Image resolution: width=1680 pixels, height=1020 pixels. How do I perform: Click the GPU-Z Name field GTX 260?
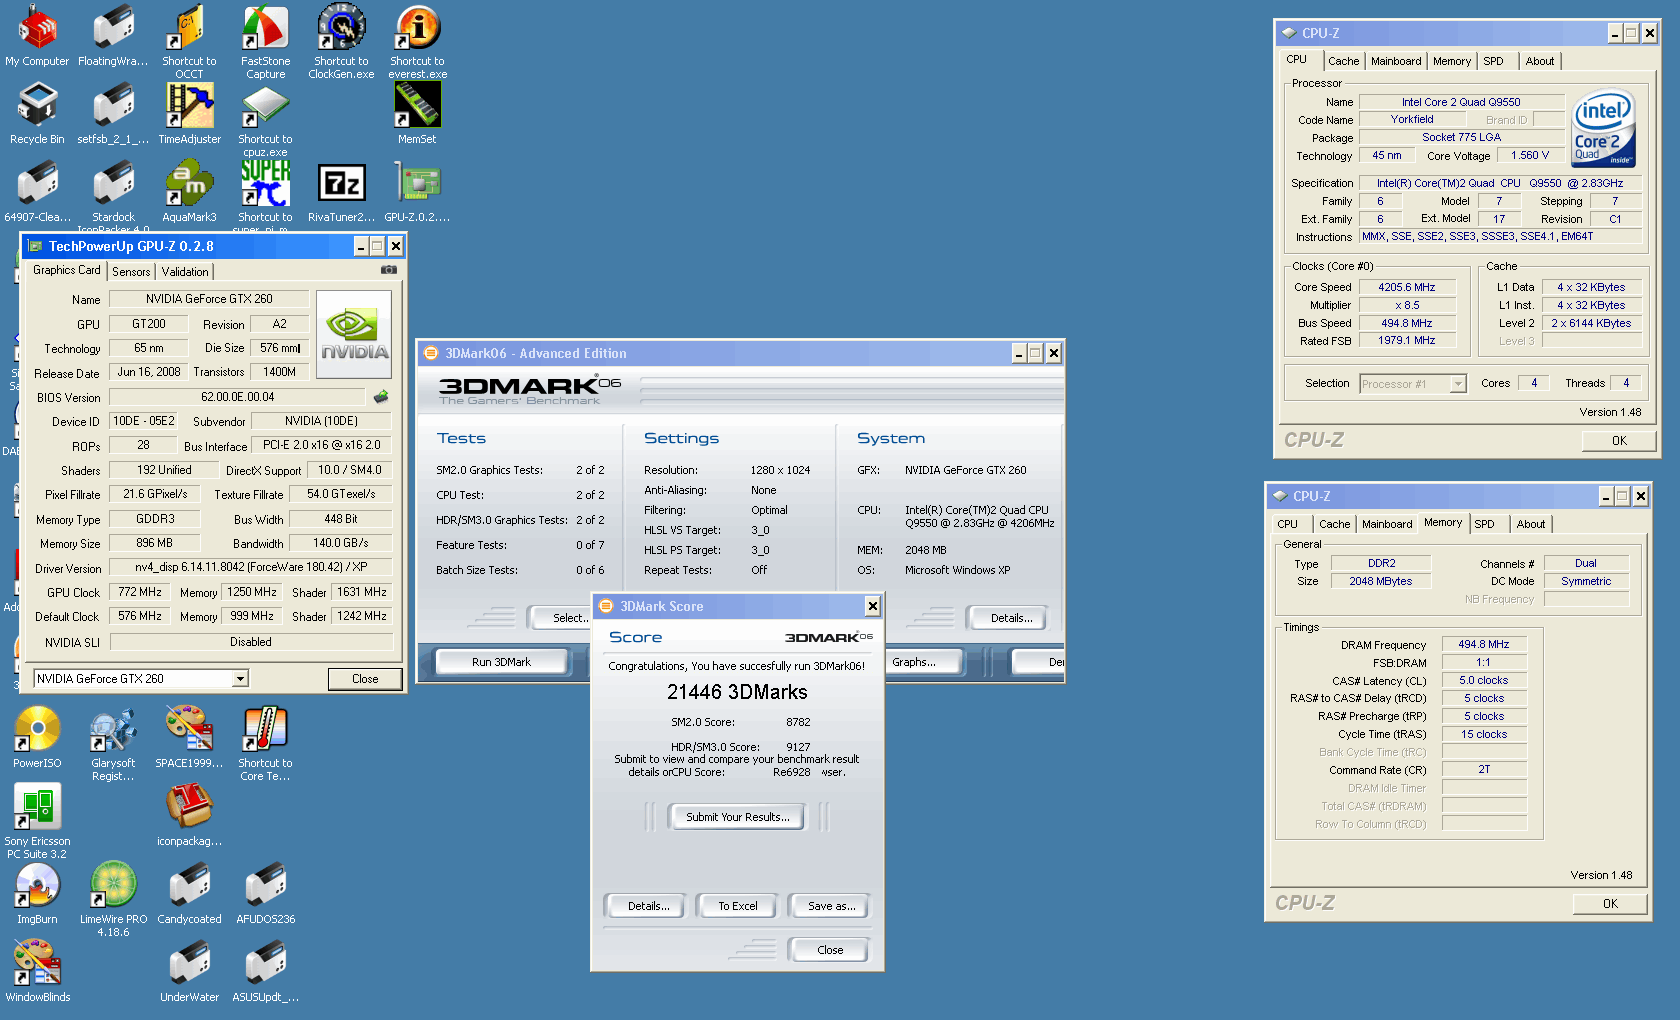(209, 299)
